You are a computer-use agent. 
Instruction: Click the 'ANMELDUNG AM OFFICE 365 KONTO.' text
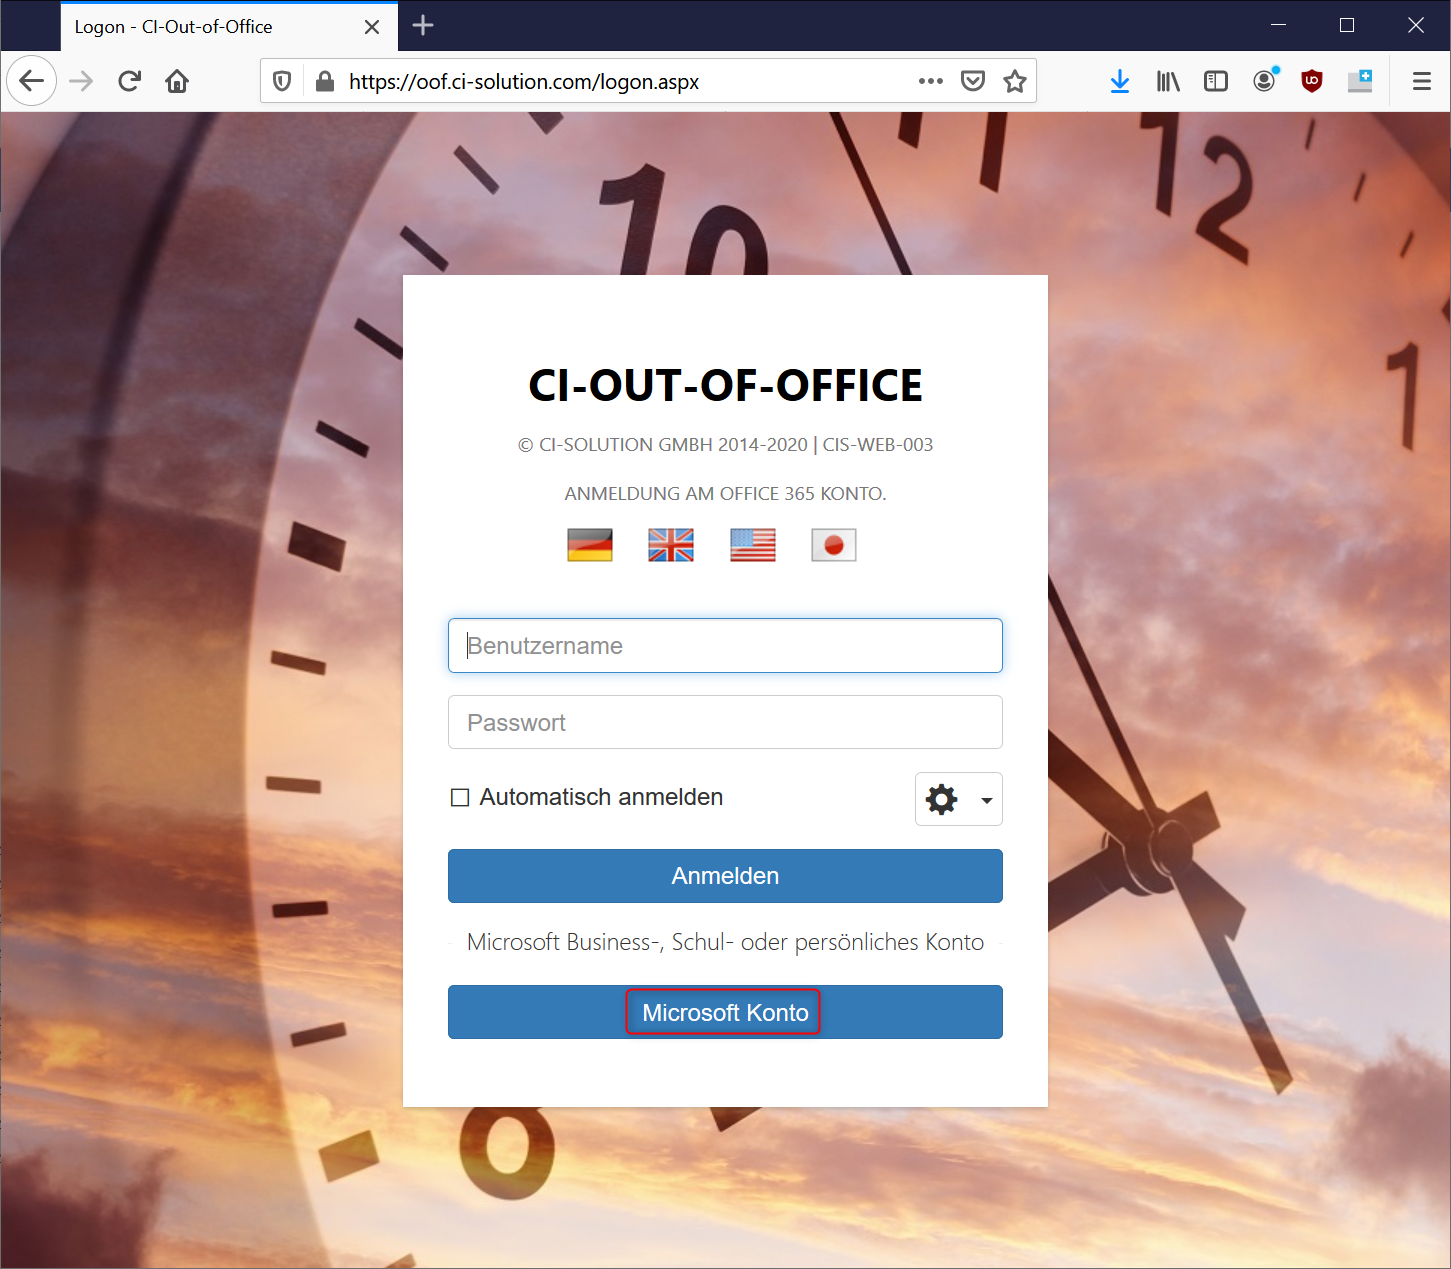[725, 494]
